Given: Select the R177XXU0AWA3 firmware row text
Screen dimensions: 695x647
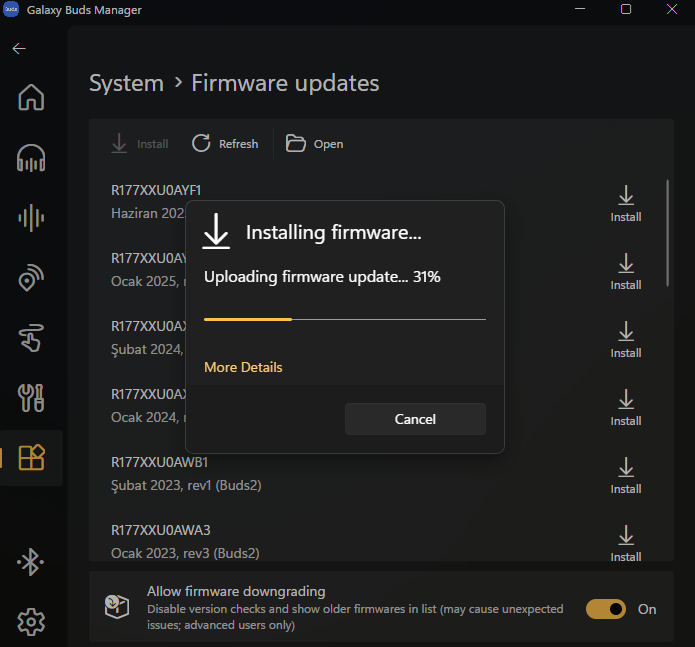Looking at the screenshot, I should pos(160,530).
